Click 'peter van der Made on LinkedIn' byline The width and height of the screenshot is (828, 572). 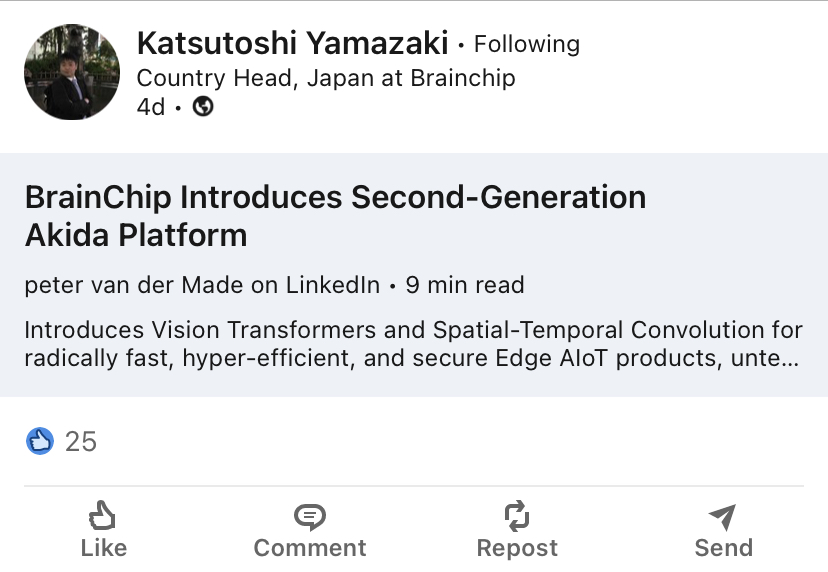click(202, 285)
